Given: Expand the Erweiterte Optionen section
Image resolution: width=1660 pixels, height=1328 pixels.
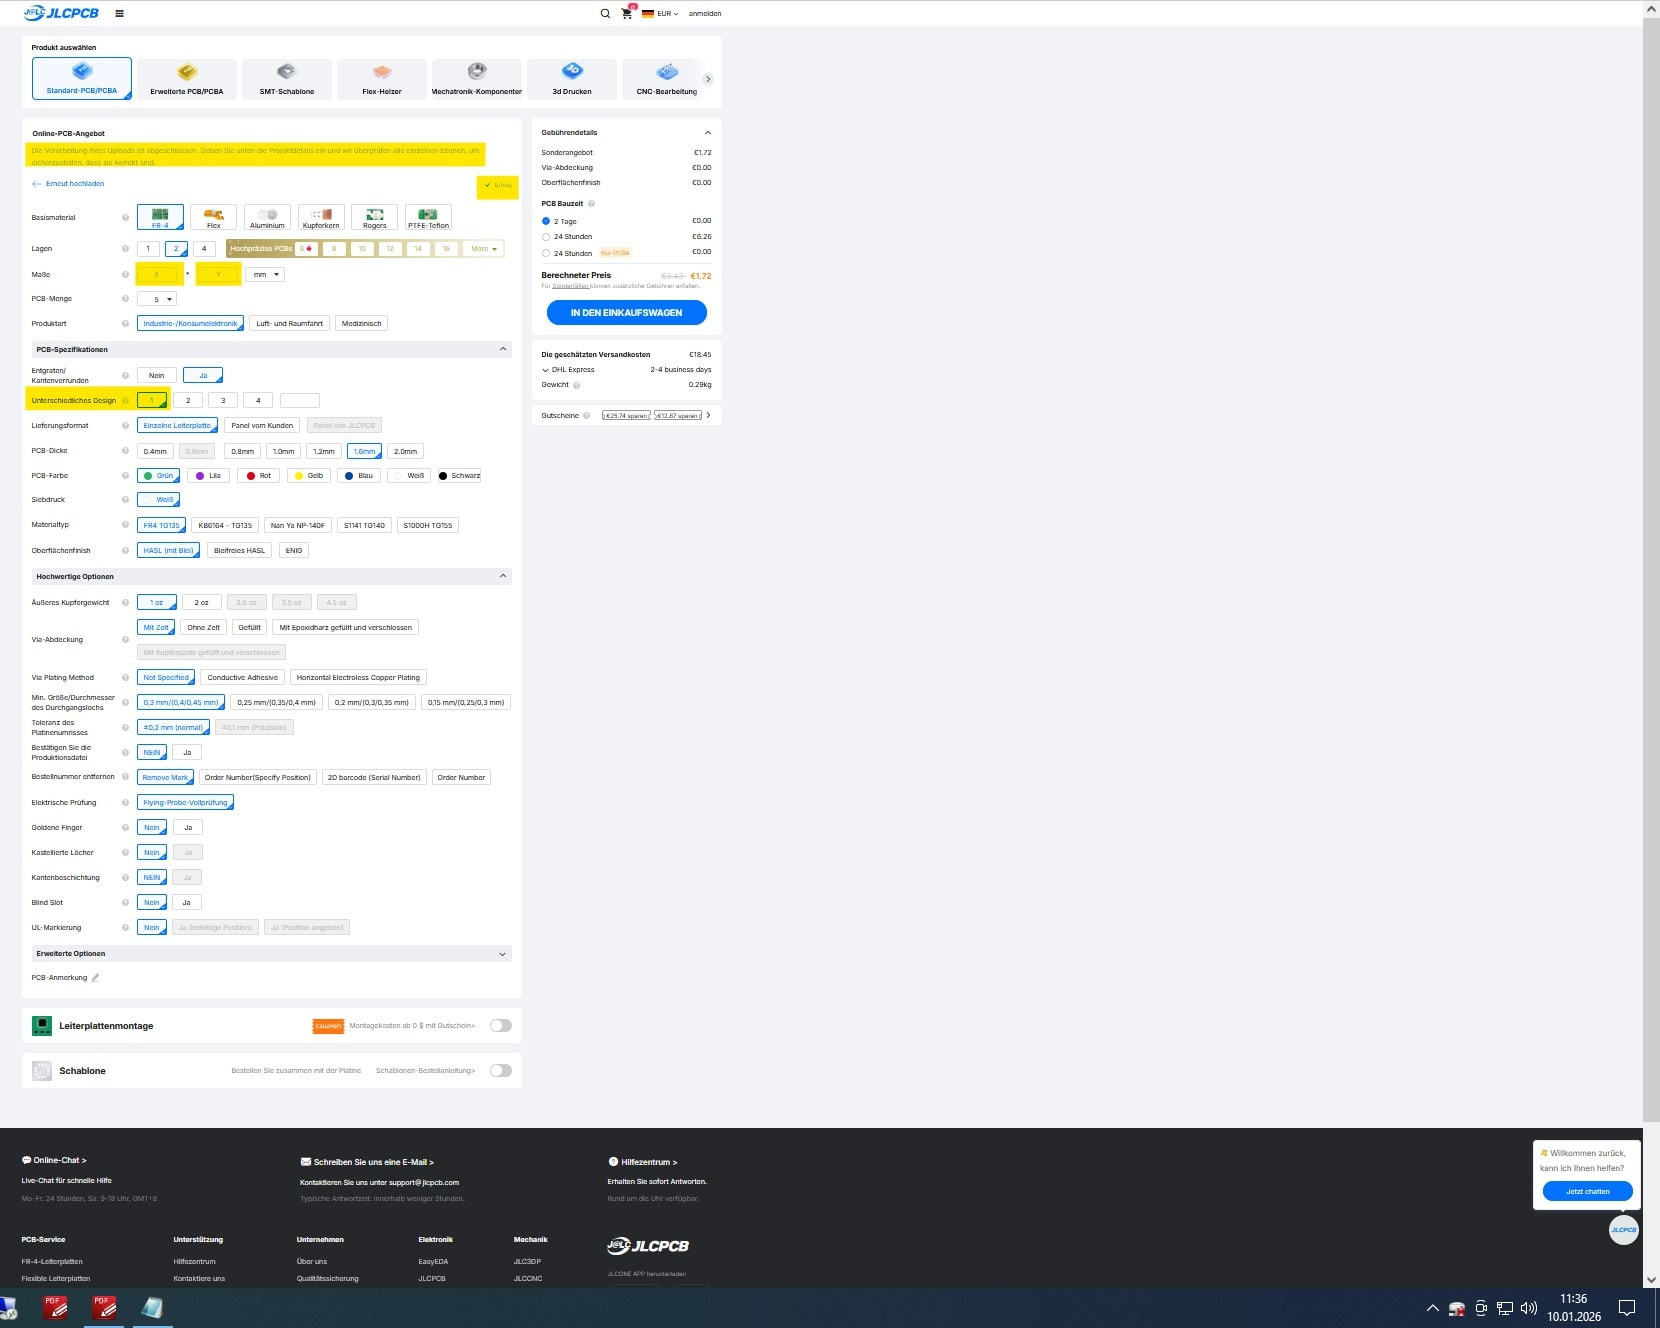Looking at the screenshot, I should (x=502, y=954).
